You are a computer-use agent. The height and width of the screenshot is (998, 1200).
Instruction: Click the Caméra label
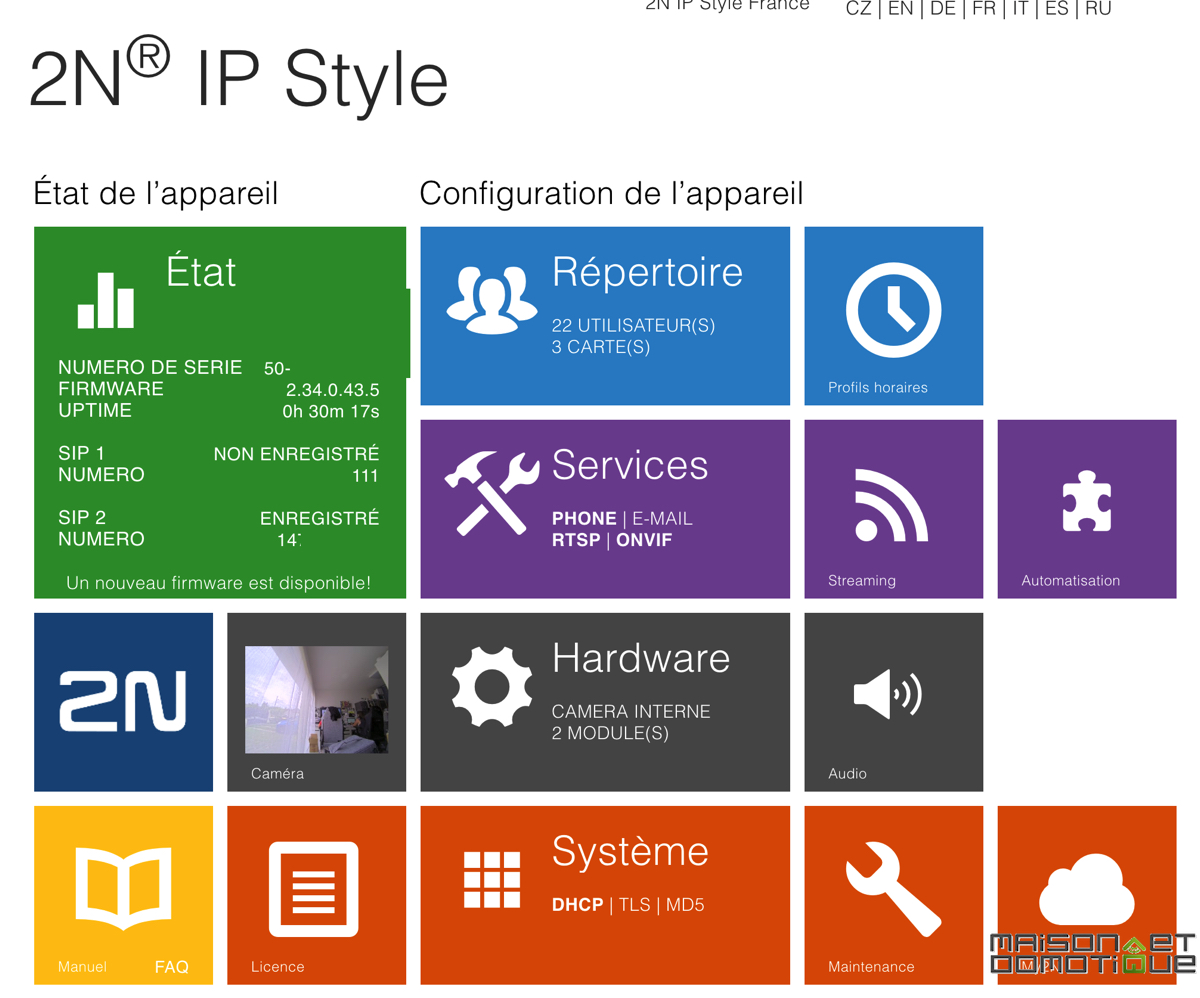(x=277, y=774)
